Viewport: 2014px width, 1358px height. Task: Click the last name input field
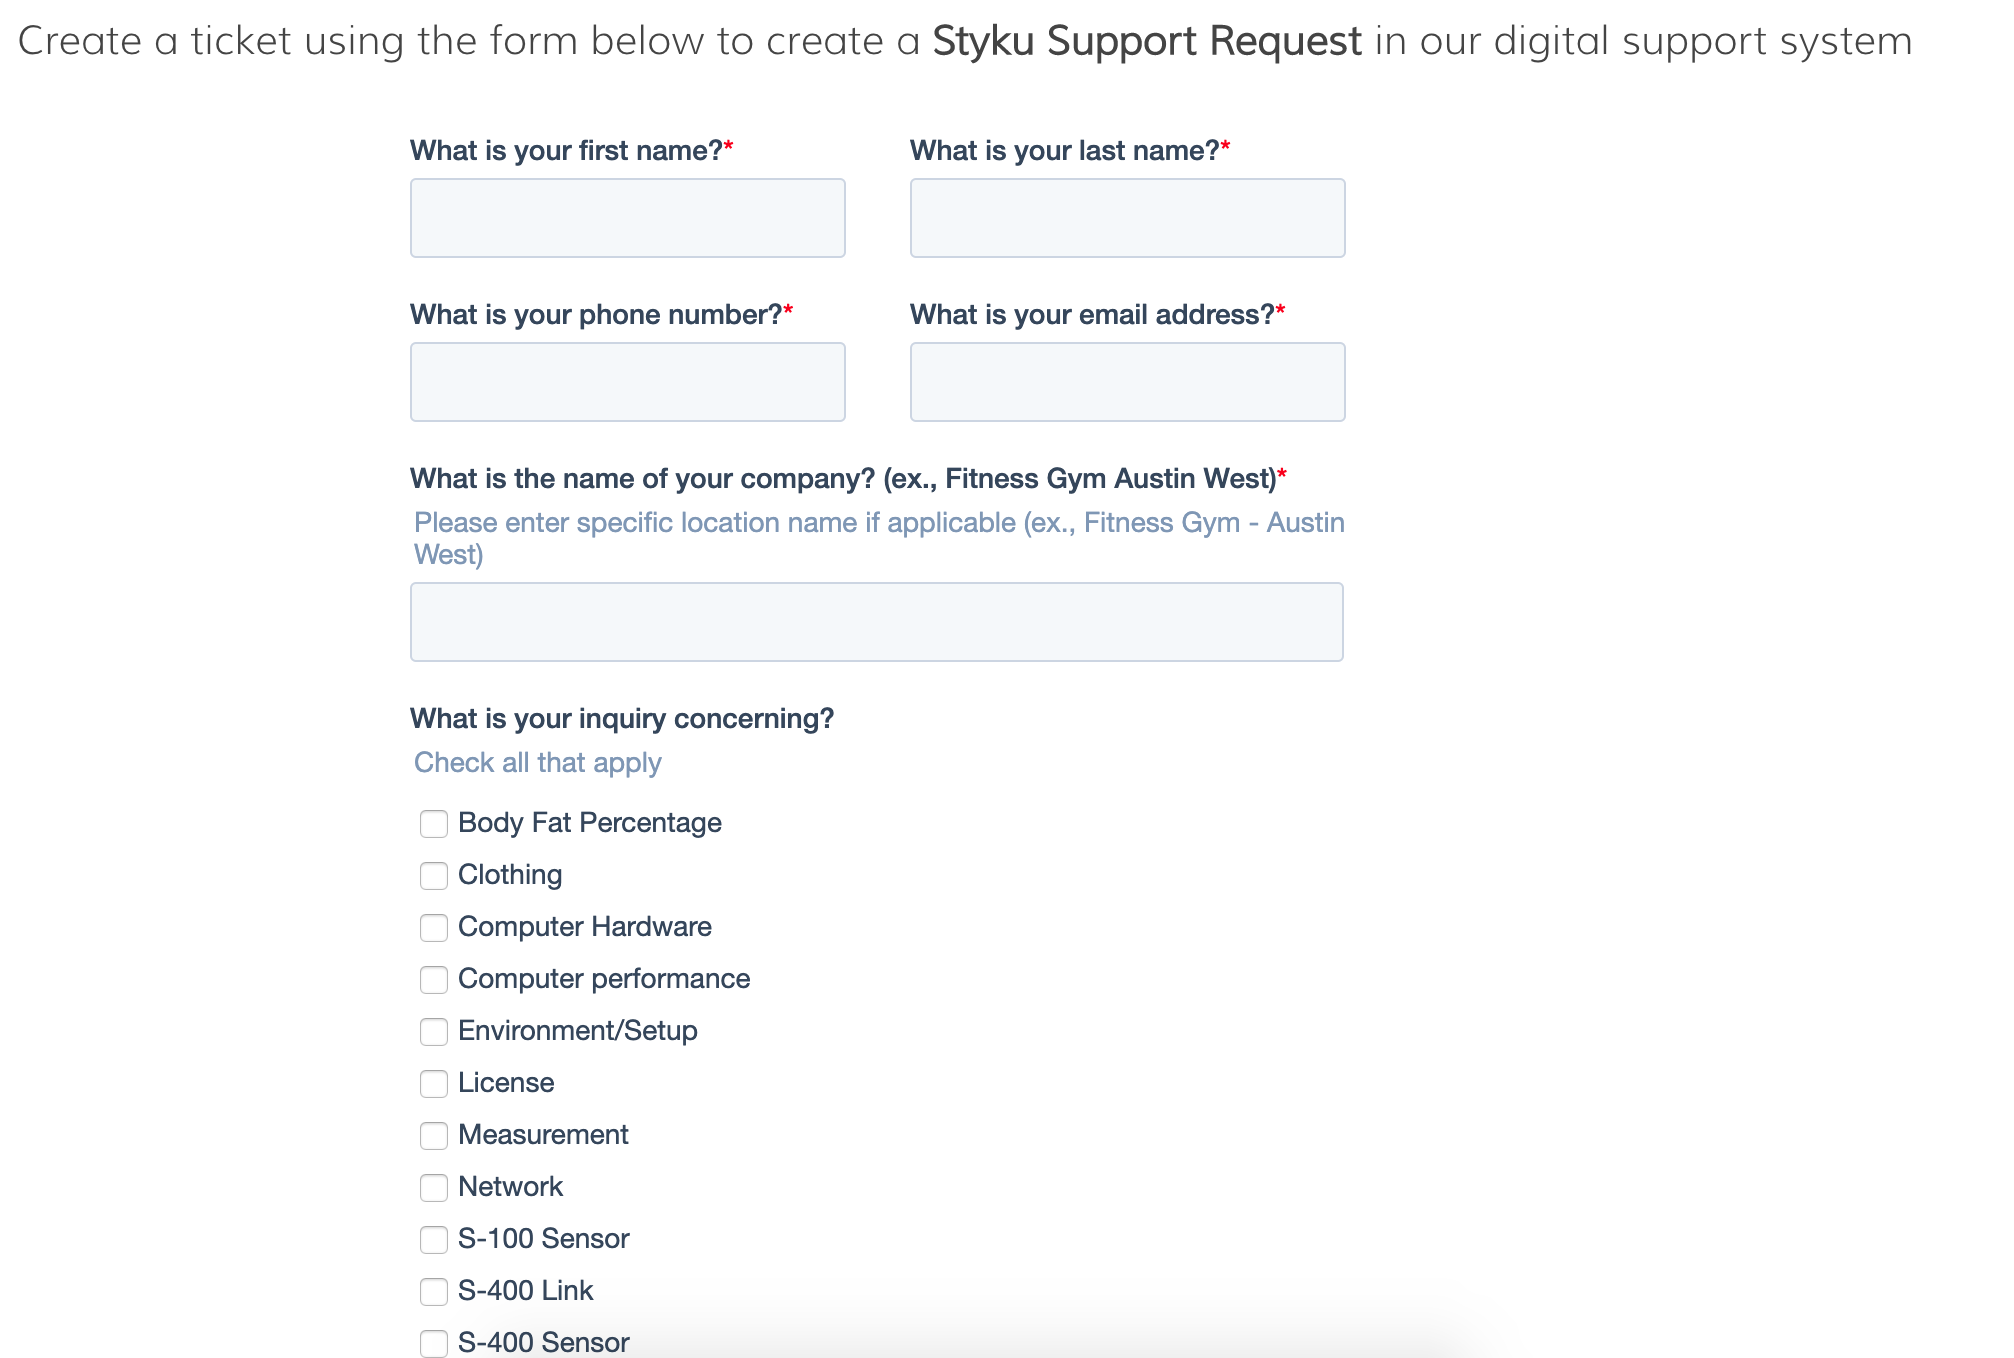click(x=1127, y=218)
